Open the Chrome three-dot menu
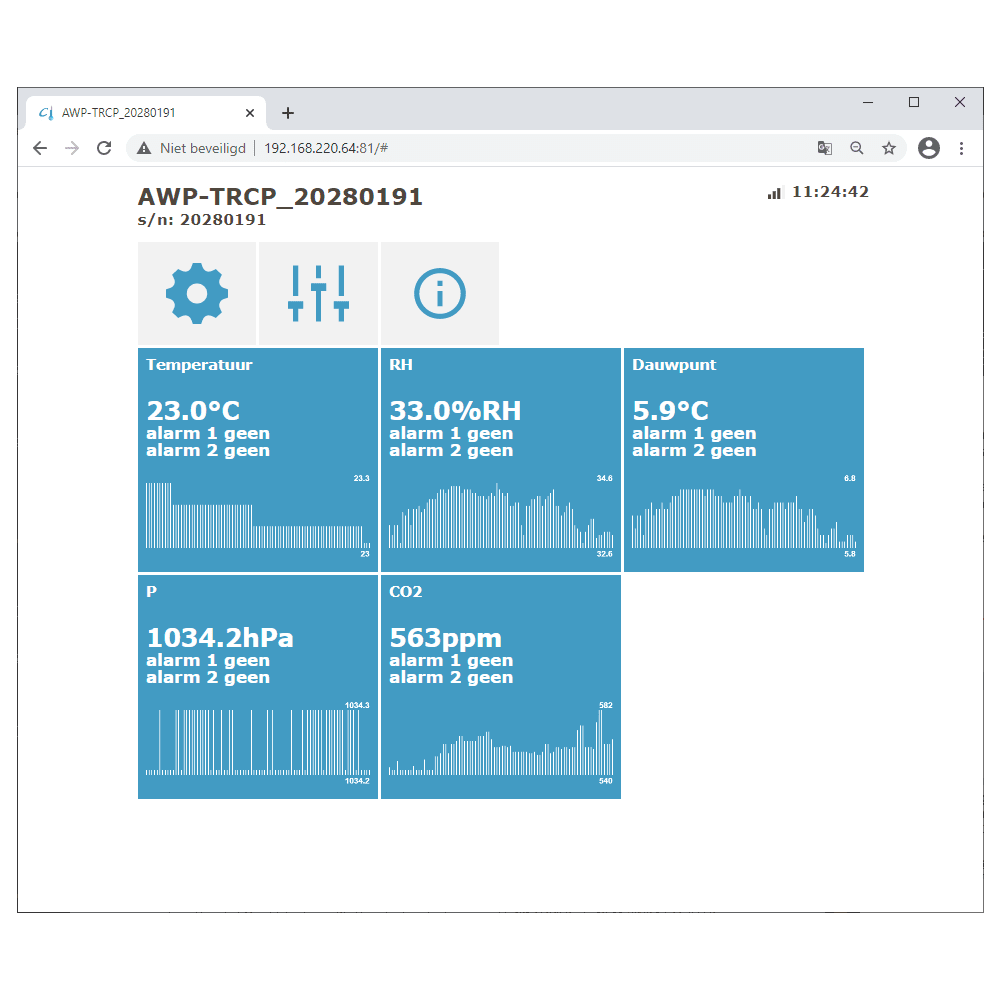Image resolution: width=1000 pixels, height=1000 pixels. (x=961, y=148)
